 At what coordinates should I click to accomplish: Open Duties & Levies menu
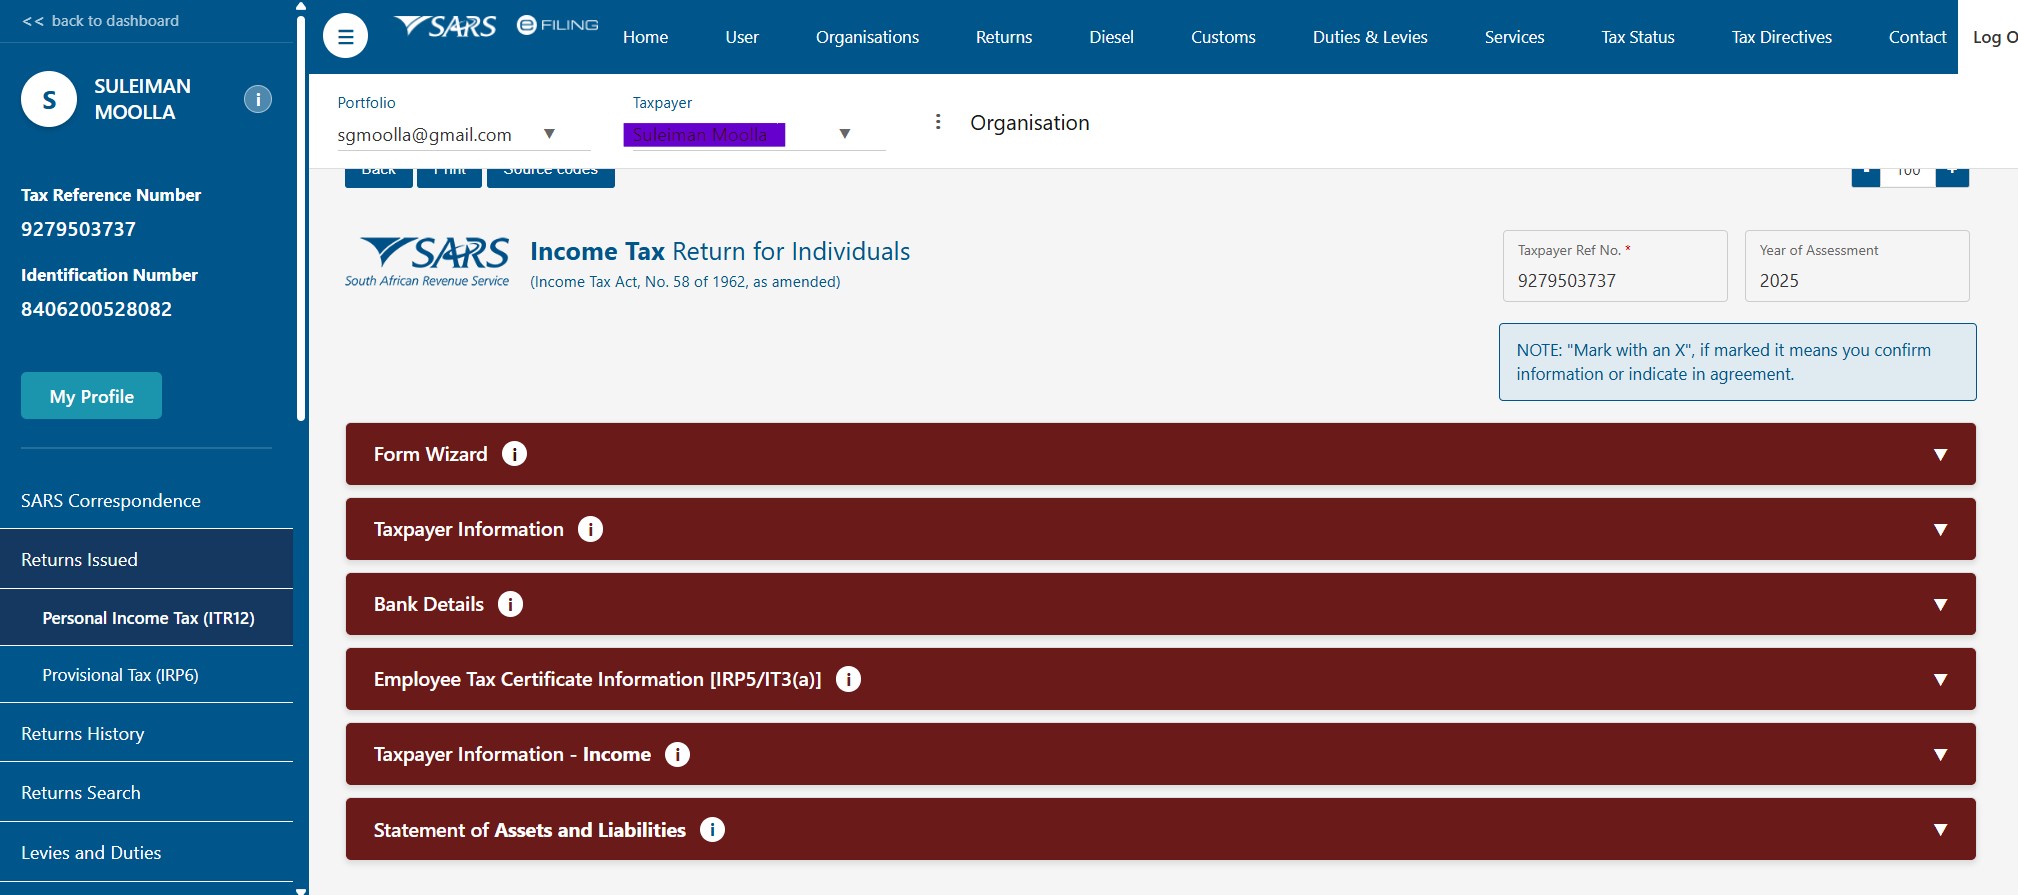[x=1370, y=37]
